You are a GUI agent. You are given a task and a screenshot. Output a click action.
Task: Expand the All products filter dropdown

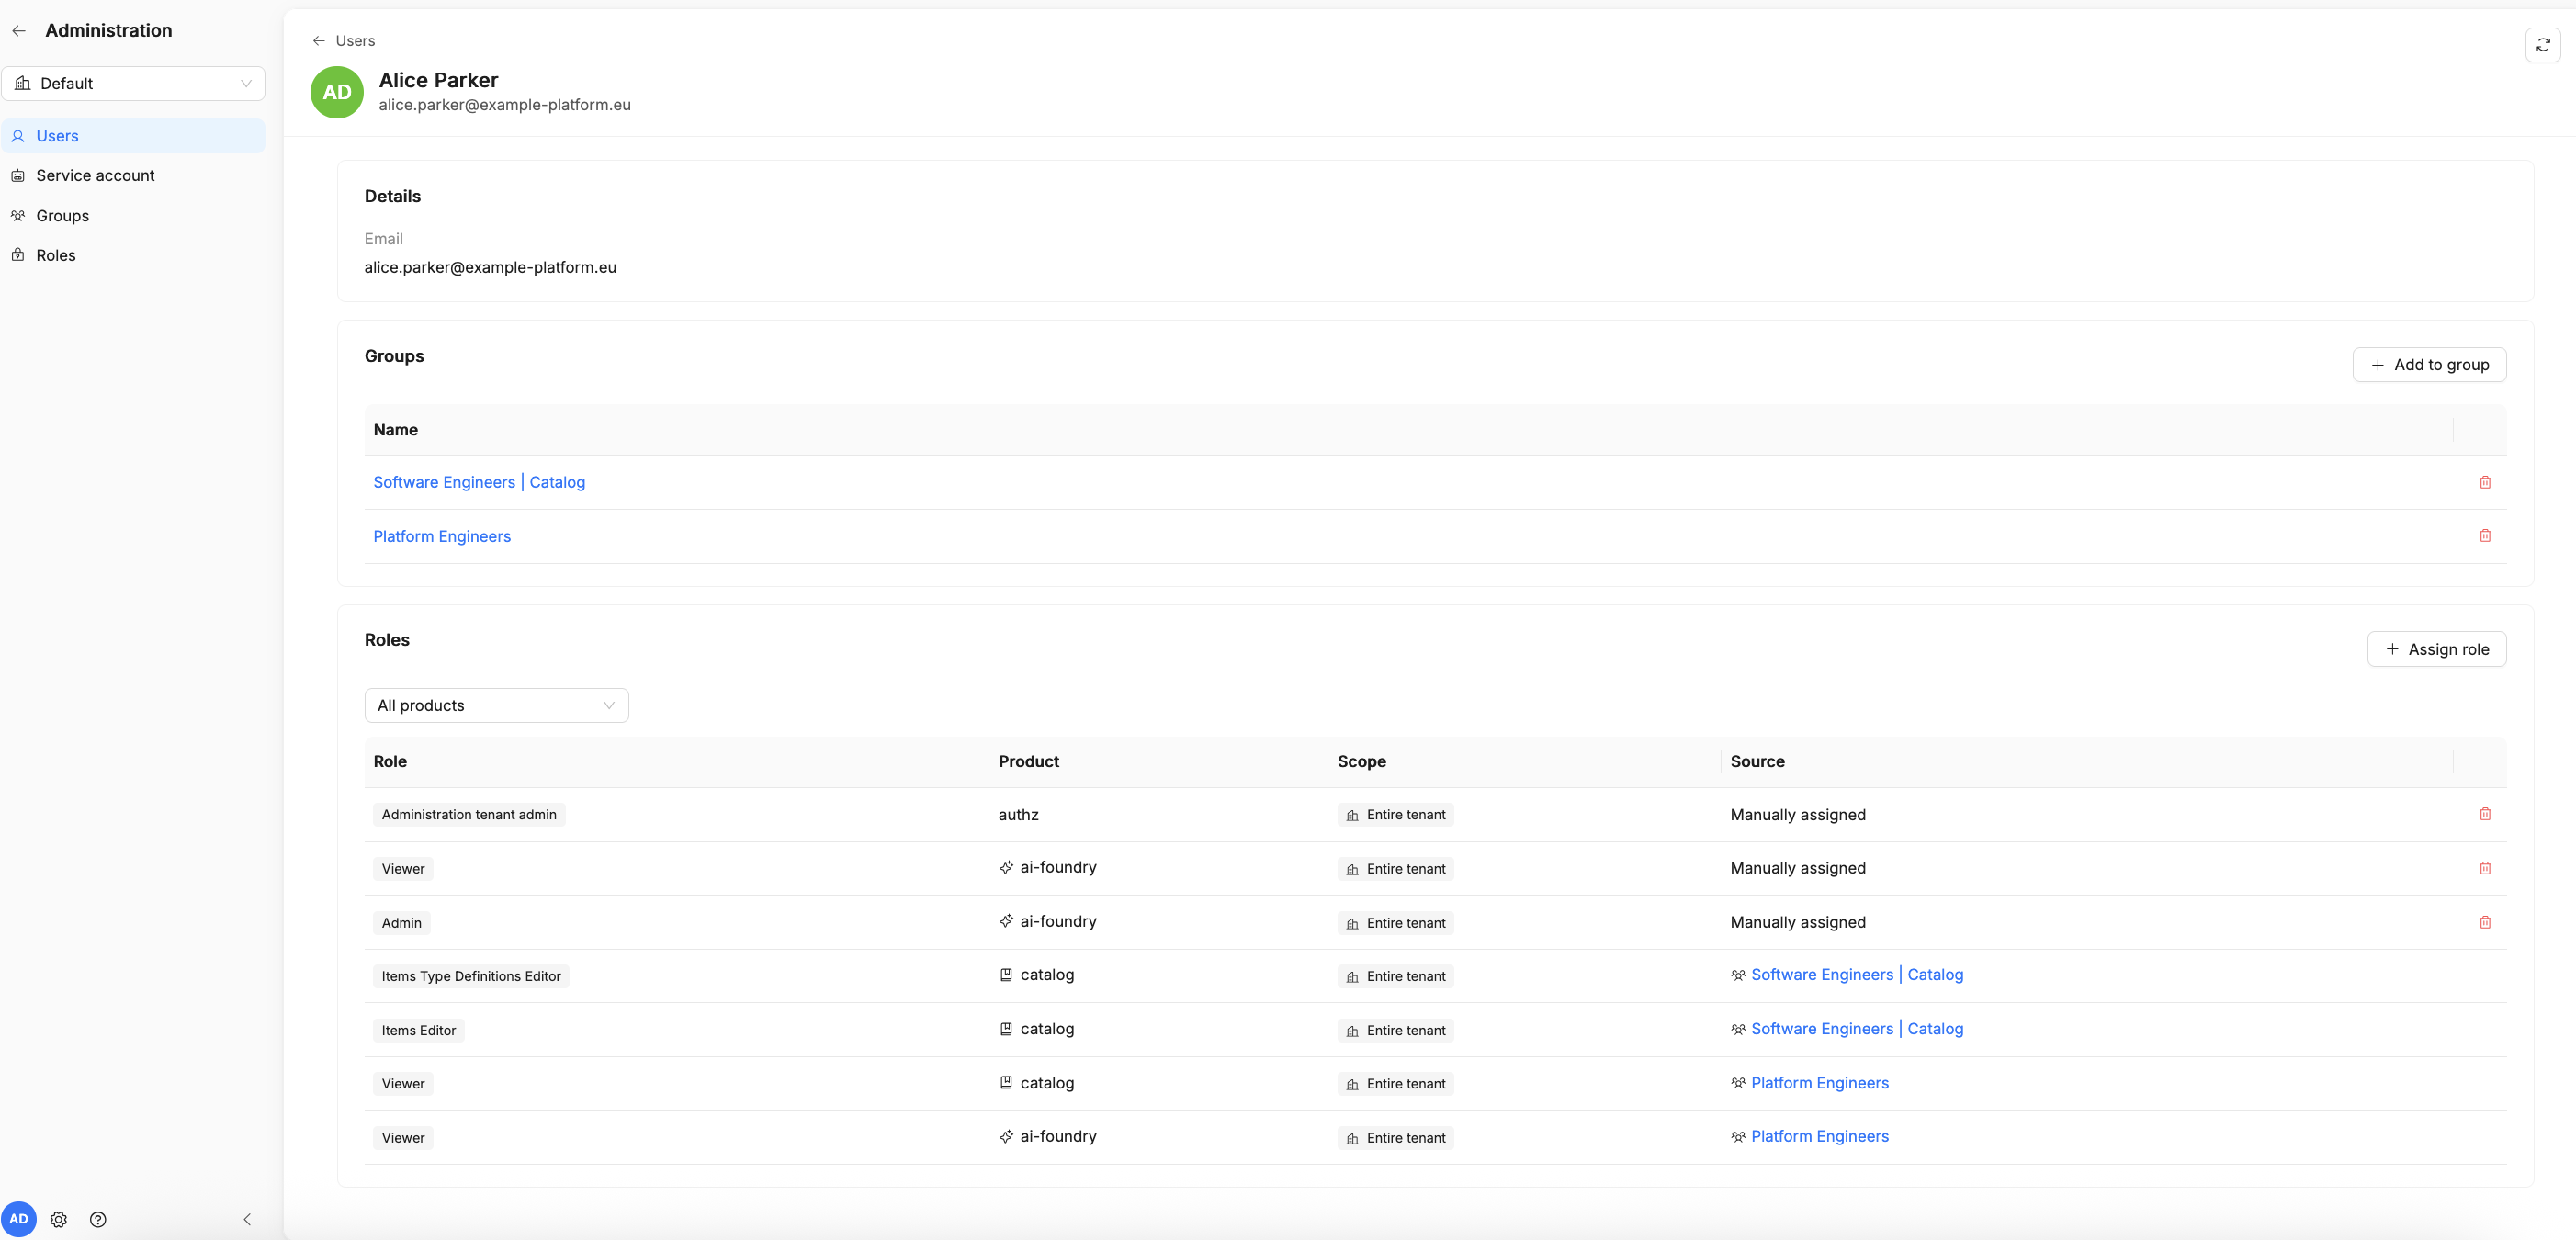tap(496, 705)
